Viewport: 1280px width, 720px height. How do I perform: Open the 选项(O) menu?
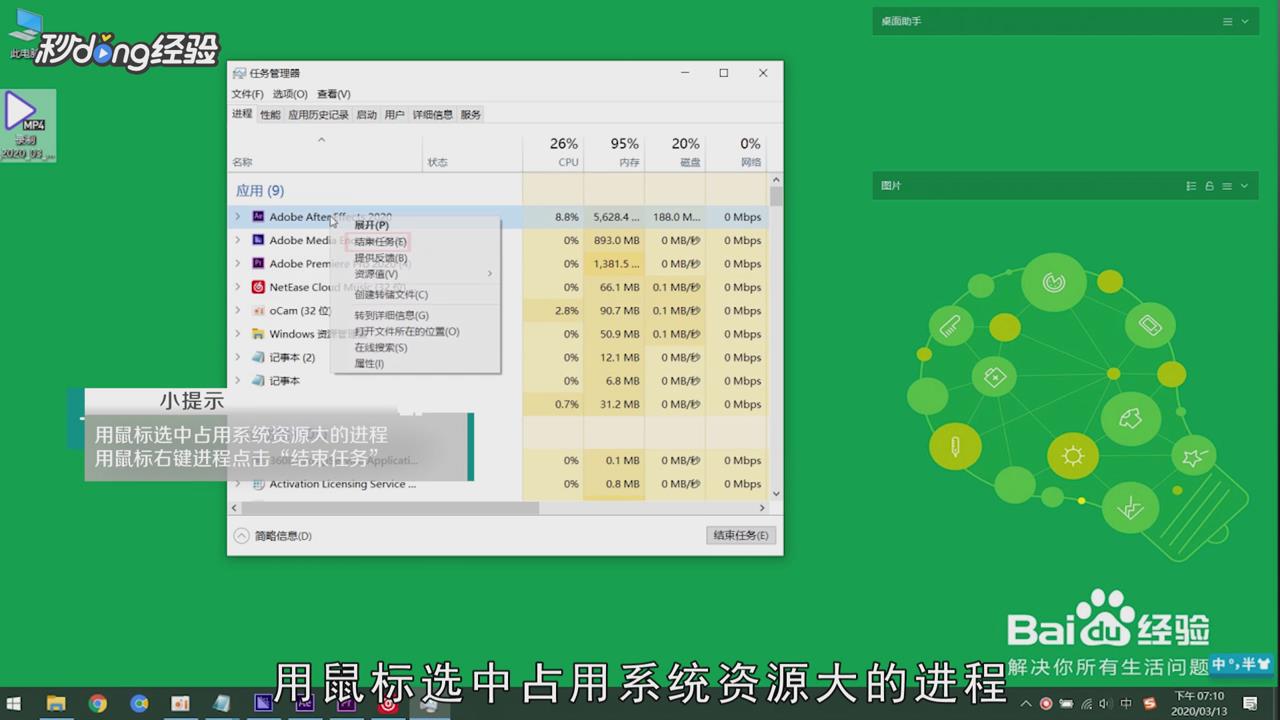290,94
